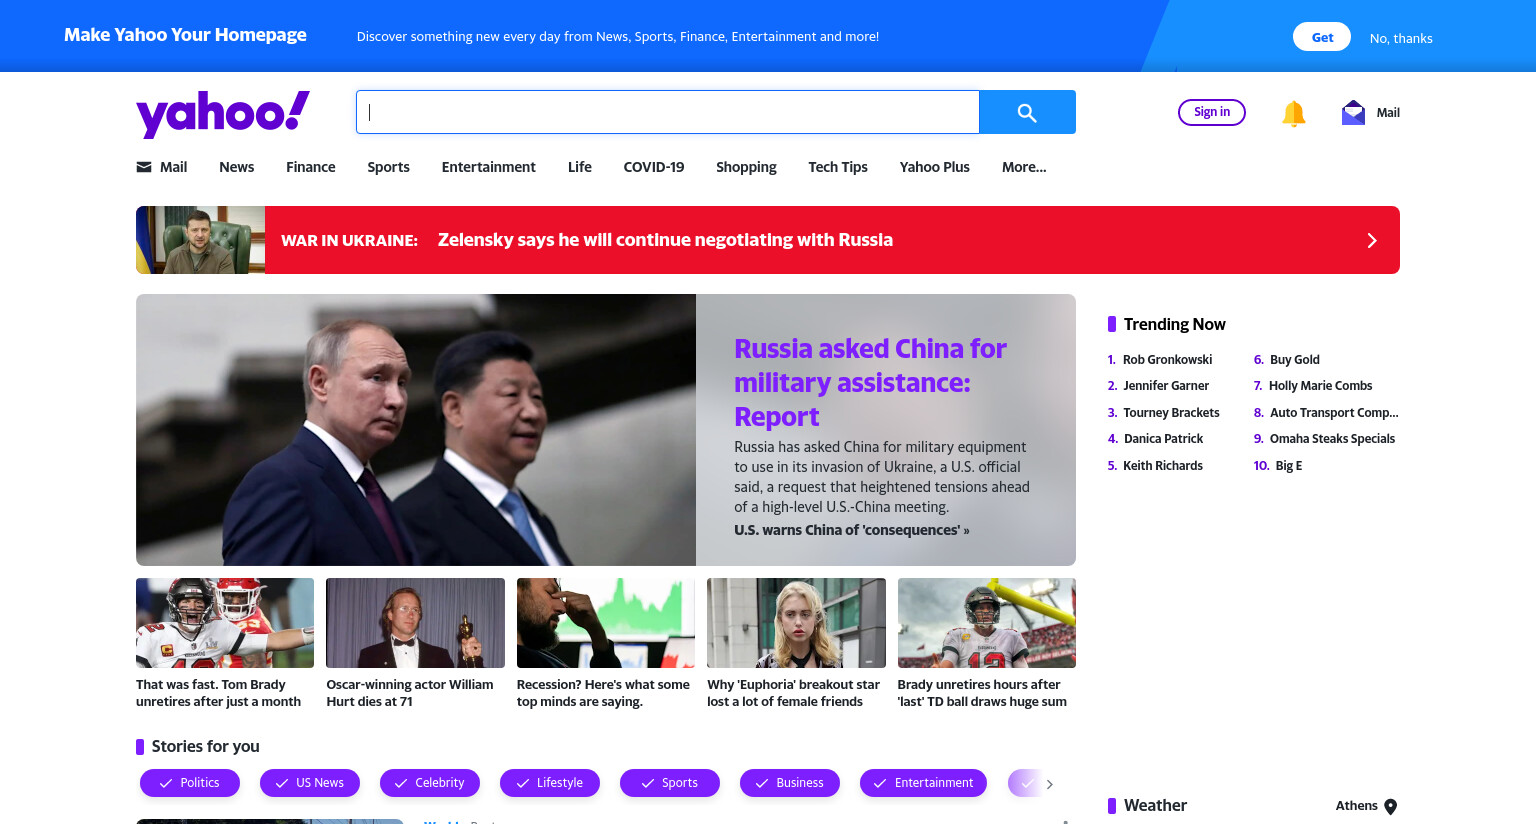Open trending topic Danica Patrick
The image size is (1536, 824).
pyautogui.click(x=1163, y=439)
